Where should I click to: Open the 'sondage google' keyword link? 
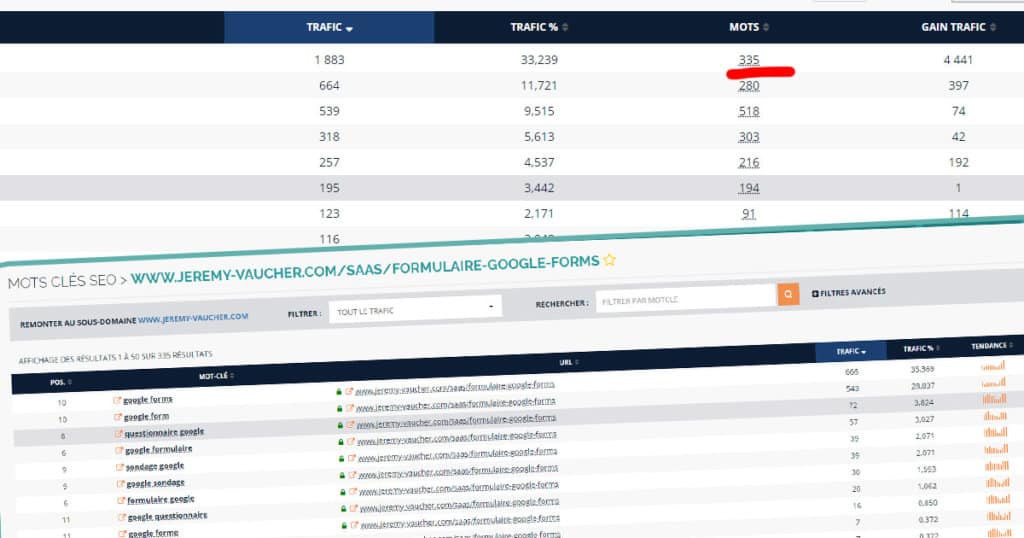tap(155, 466)
